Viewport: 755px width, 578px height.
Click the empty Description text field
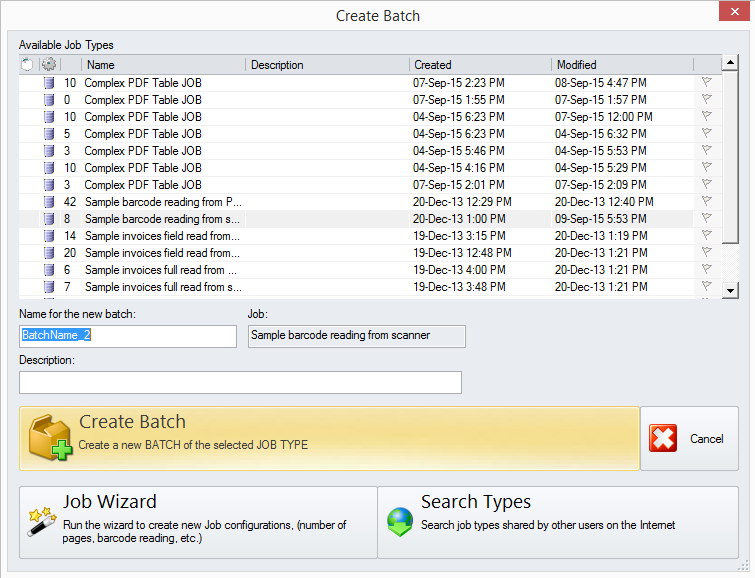click(x=240, y=383)
